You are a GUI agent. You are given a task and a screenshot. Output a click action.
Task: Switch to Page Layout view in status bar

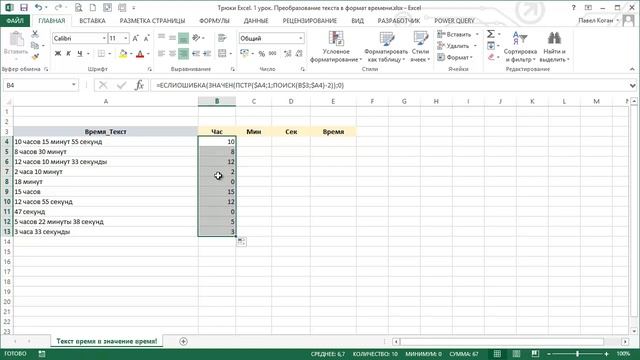point(516,354)
